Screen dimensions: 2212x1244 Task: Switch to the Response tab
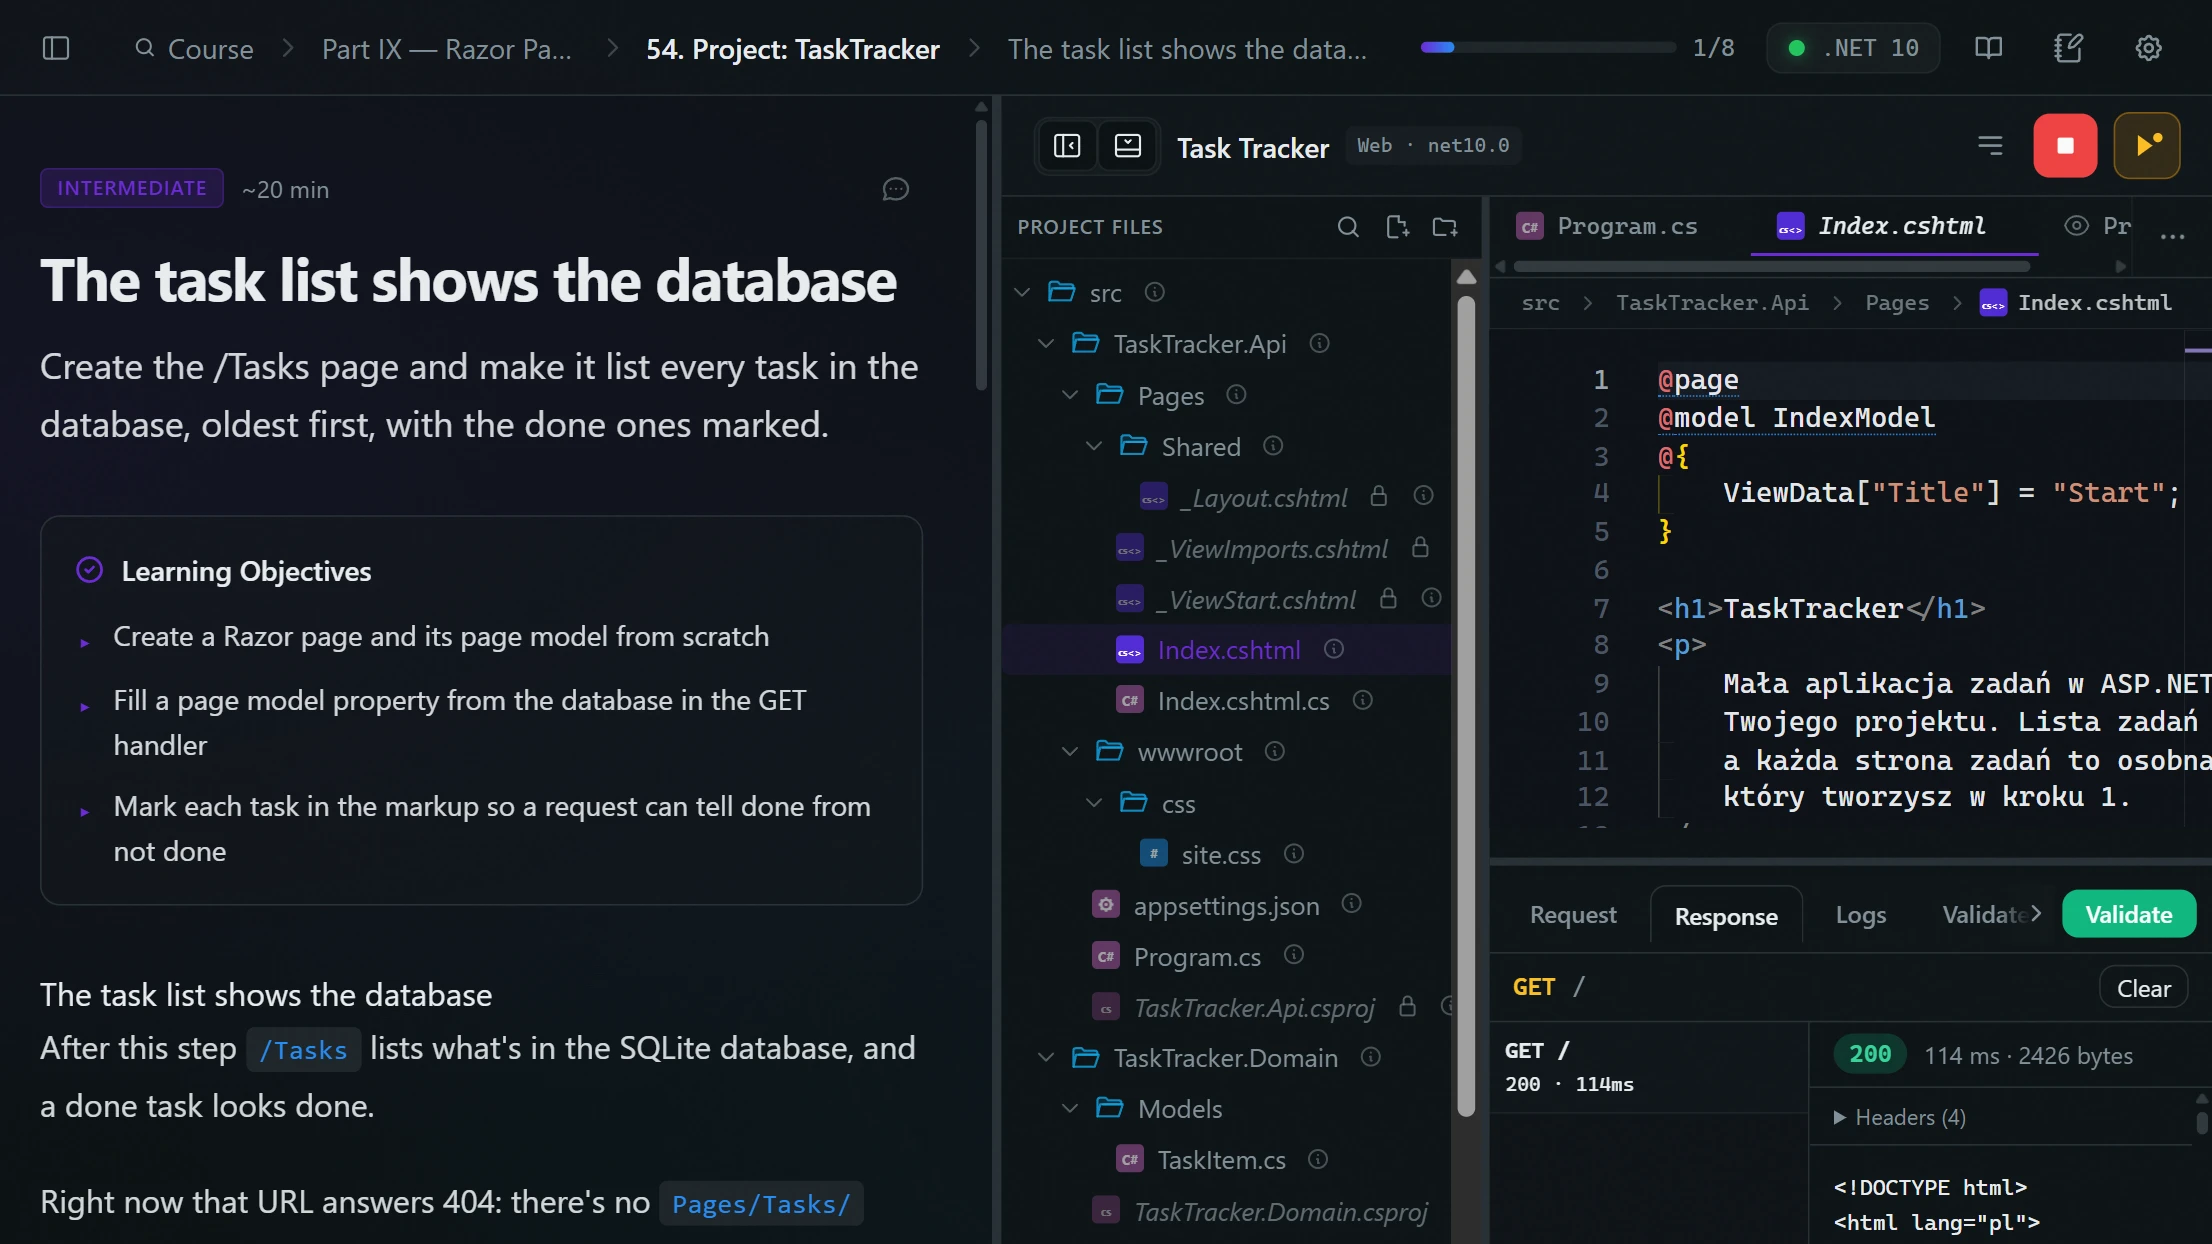(x=1726, y=916)
